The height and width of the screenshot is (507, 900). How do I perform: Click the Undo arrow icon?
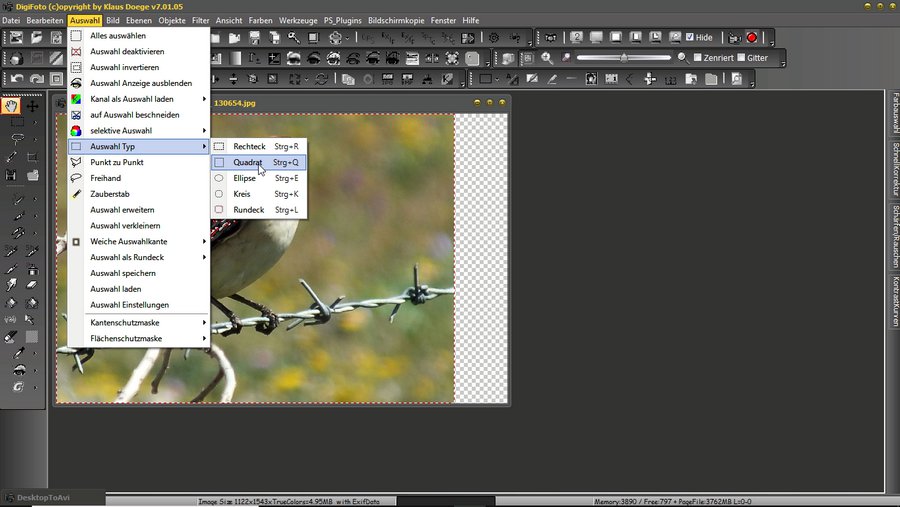click(x=18, y=79)
